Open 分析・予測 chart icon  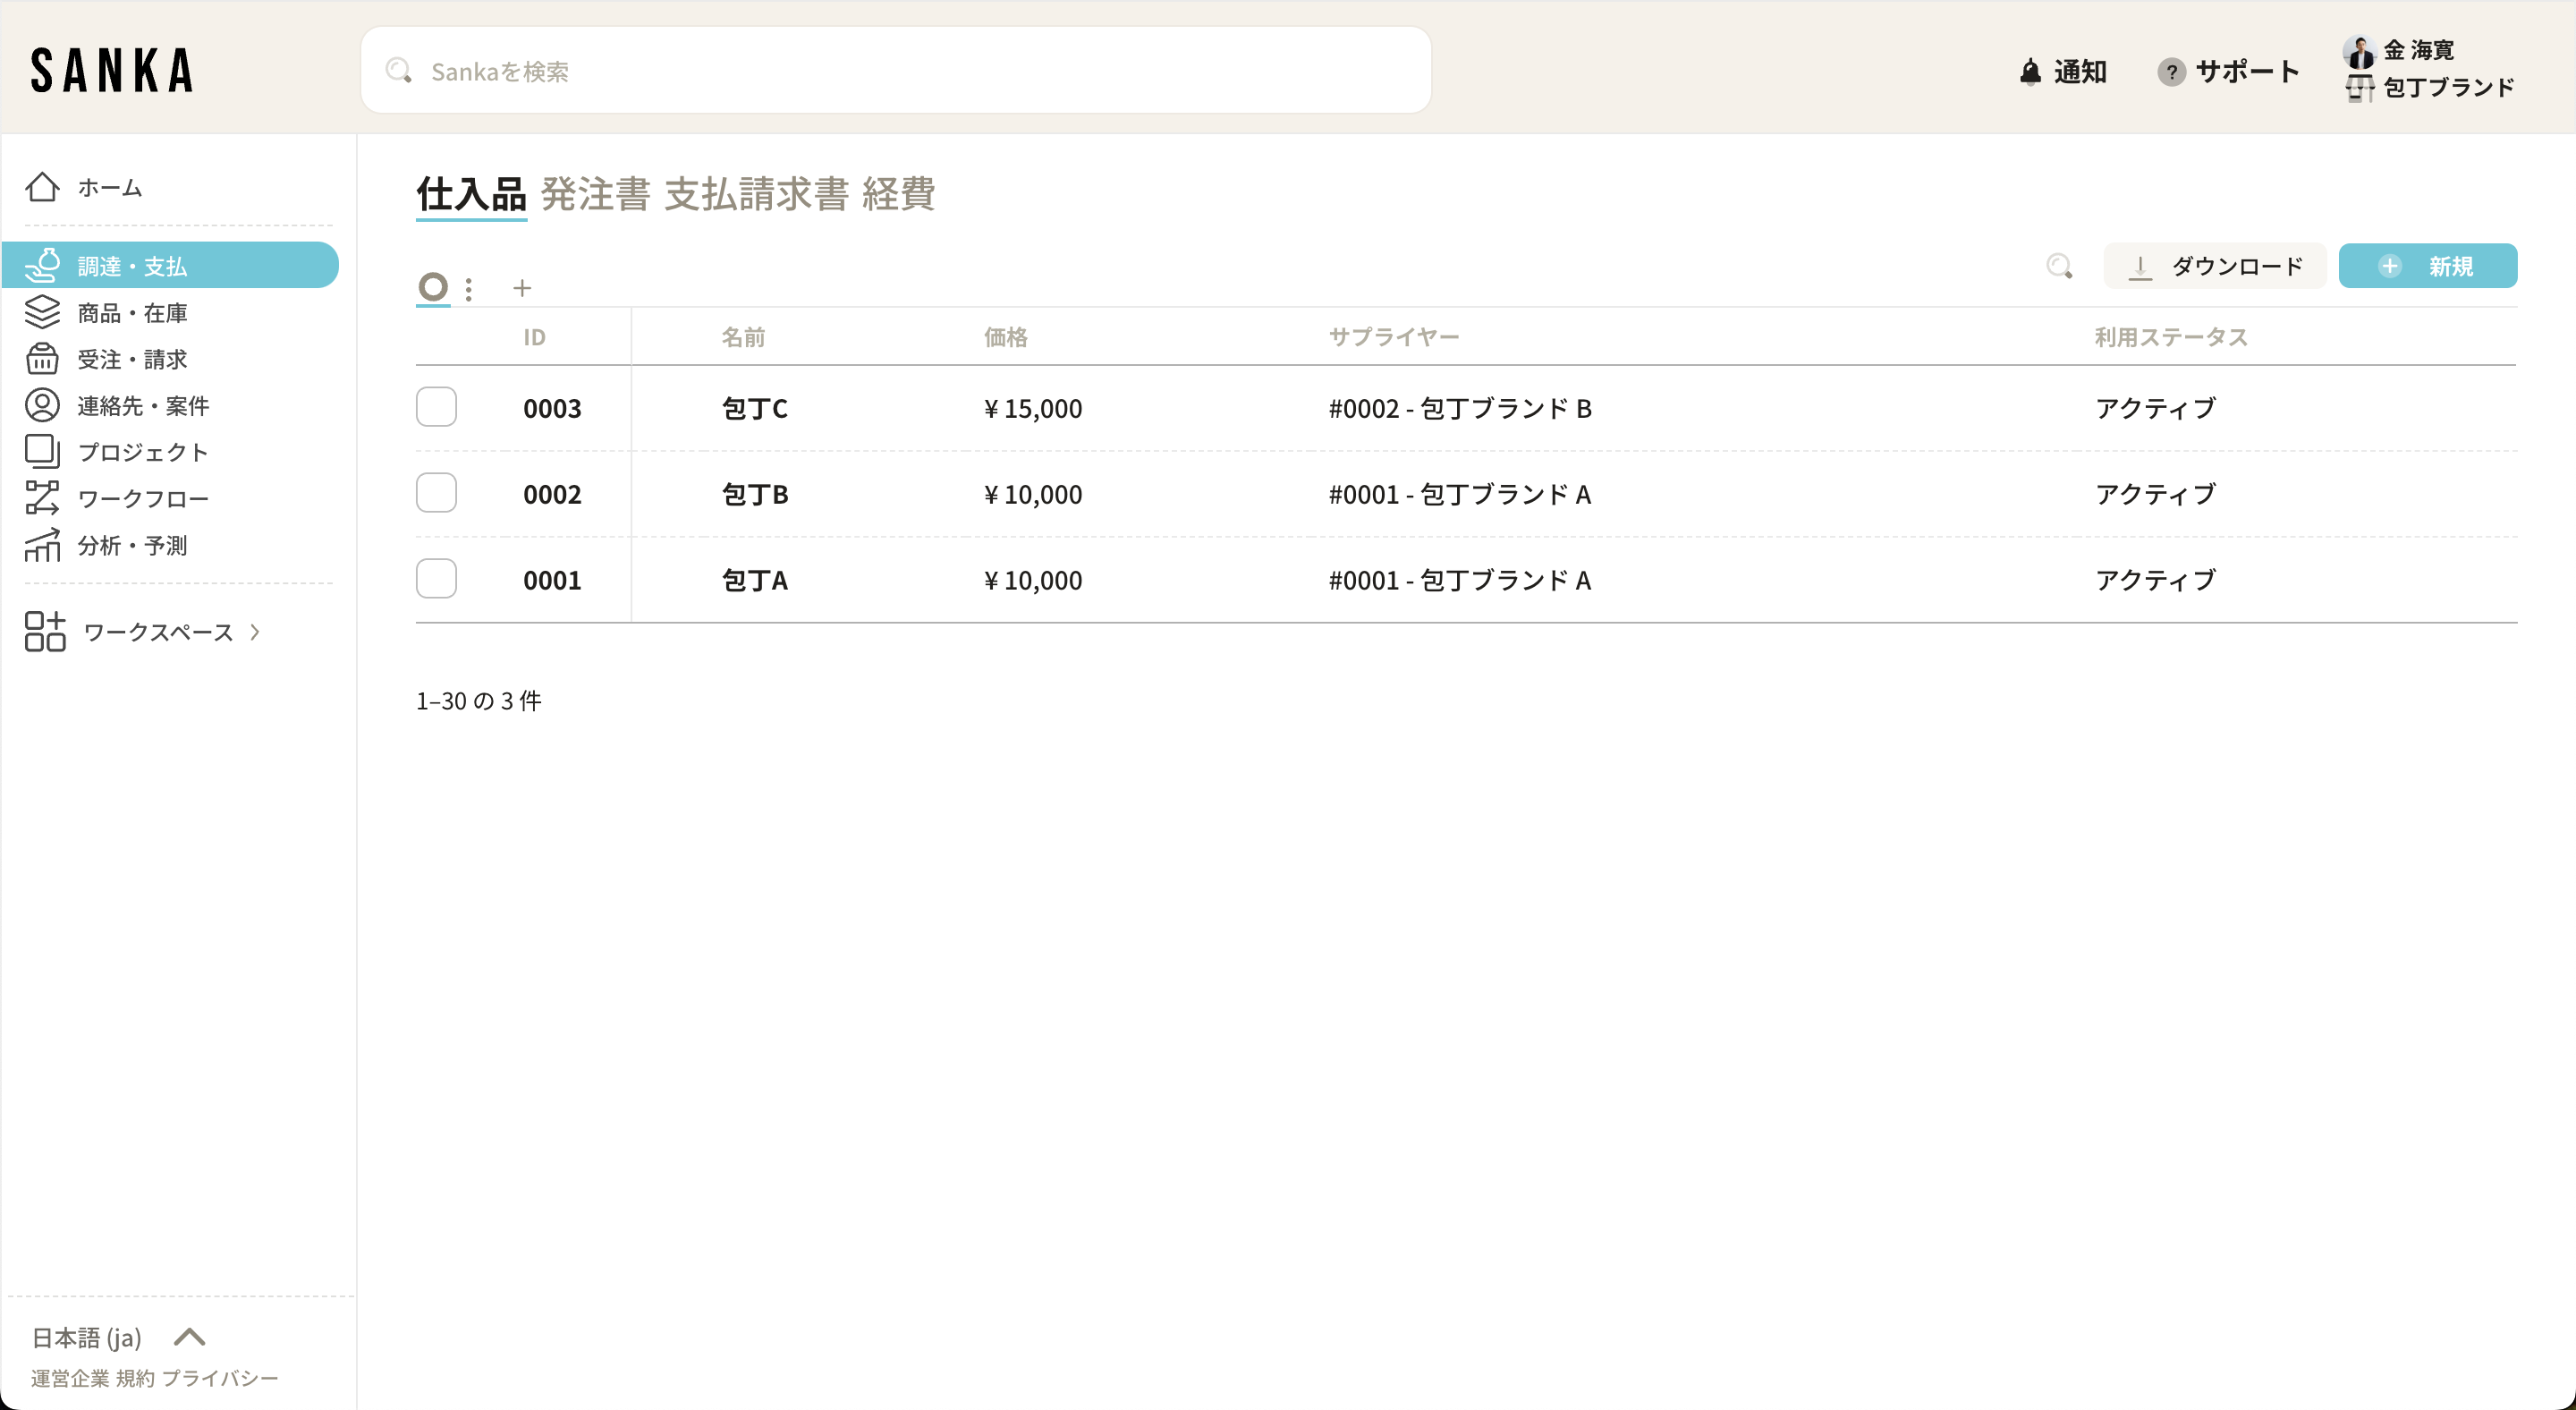[x=42, y=545]
